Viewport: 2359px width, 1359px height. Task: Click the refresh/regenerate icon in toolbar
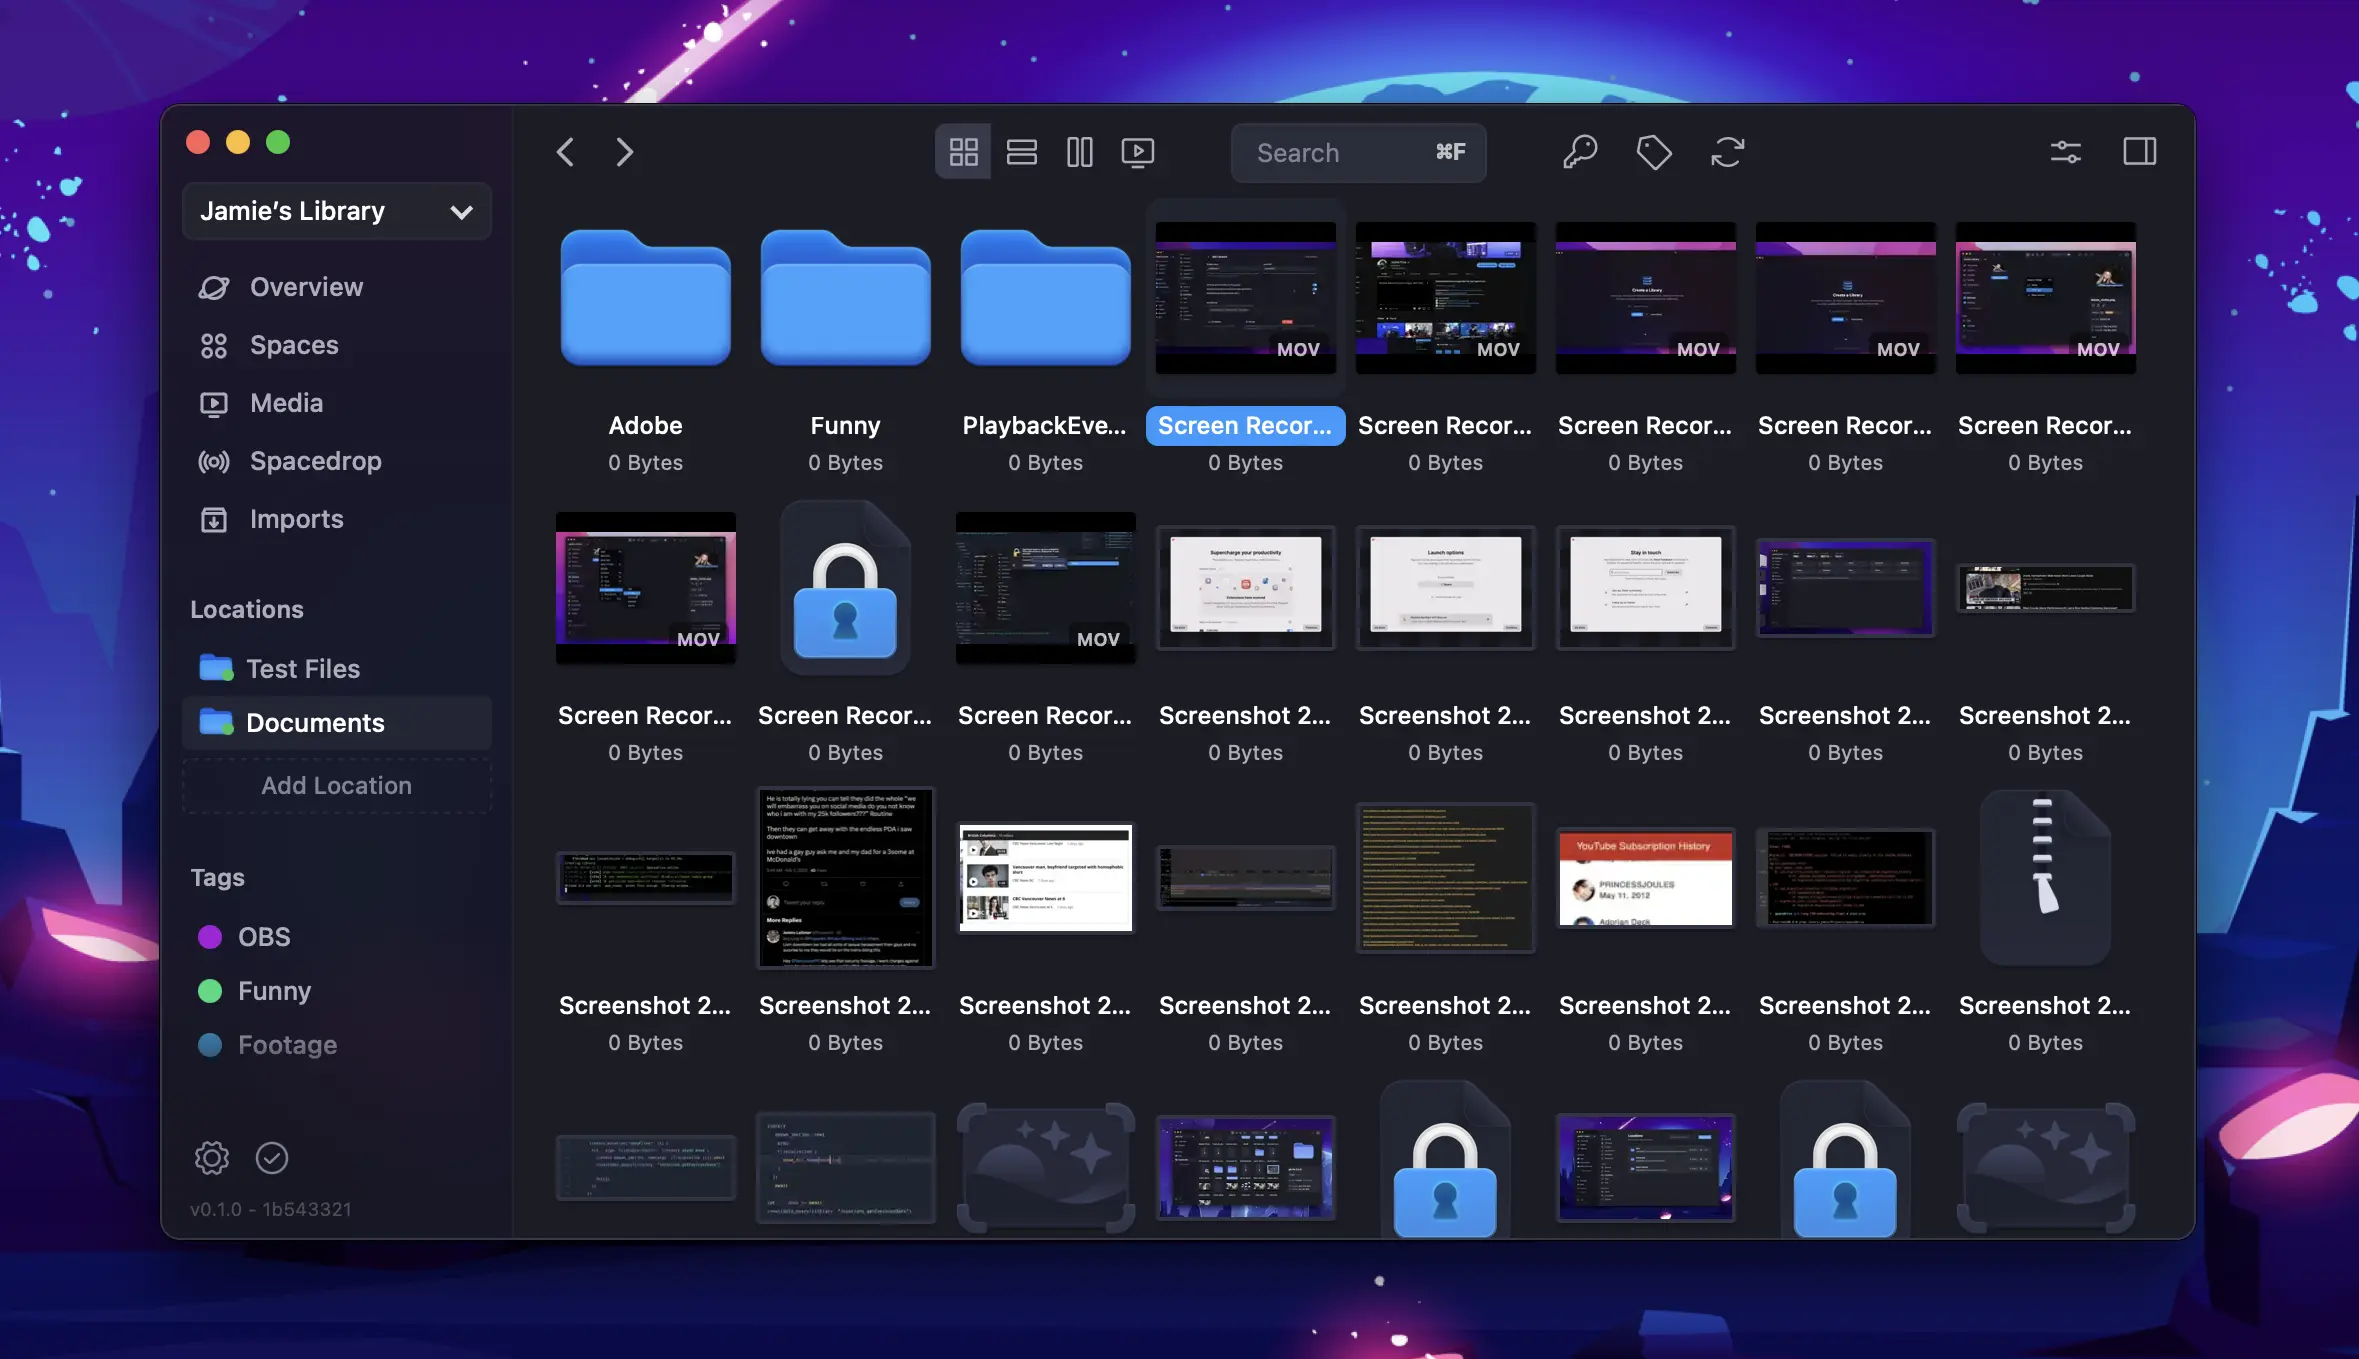pos(1727,152)
